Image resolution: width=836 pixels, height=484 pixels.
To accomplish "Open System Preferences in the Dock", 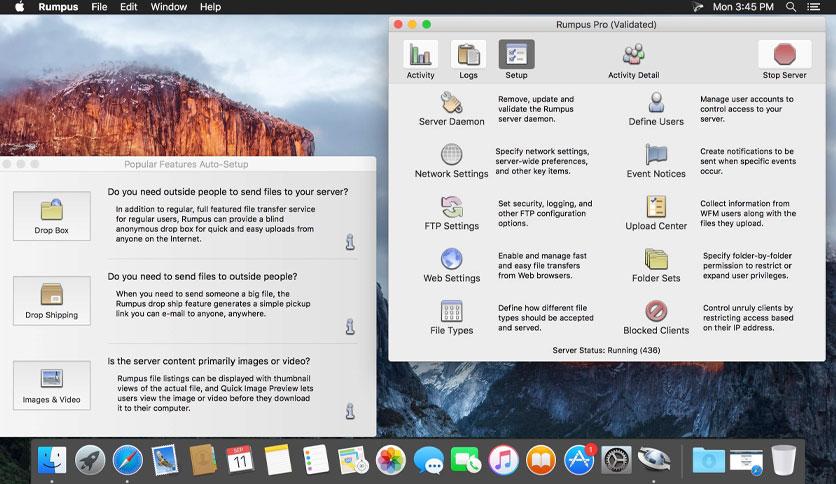I will (x=616, y=459).
